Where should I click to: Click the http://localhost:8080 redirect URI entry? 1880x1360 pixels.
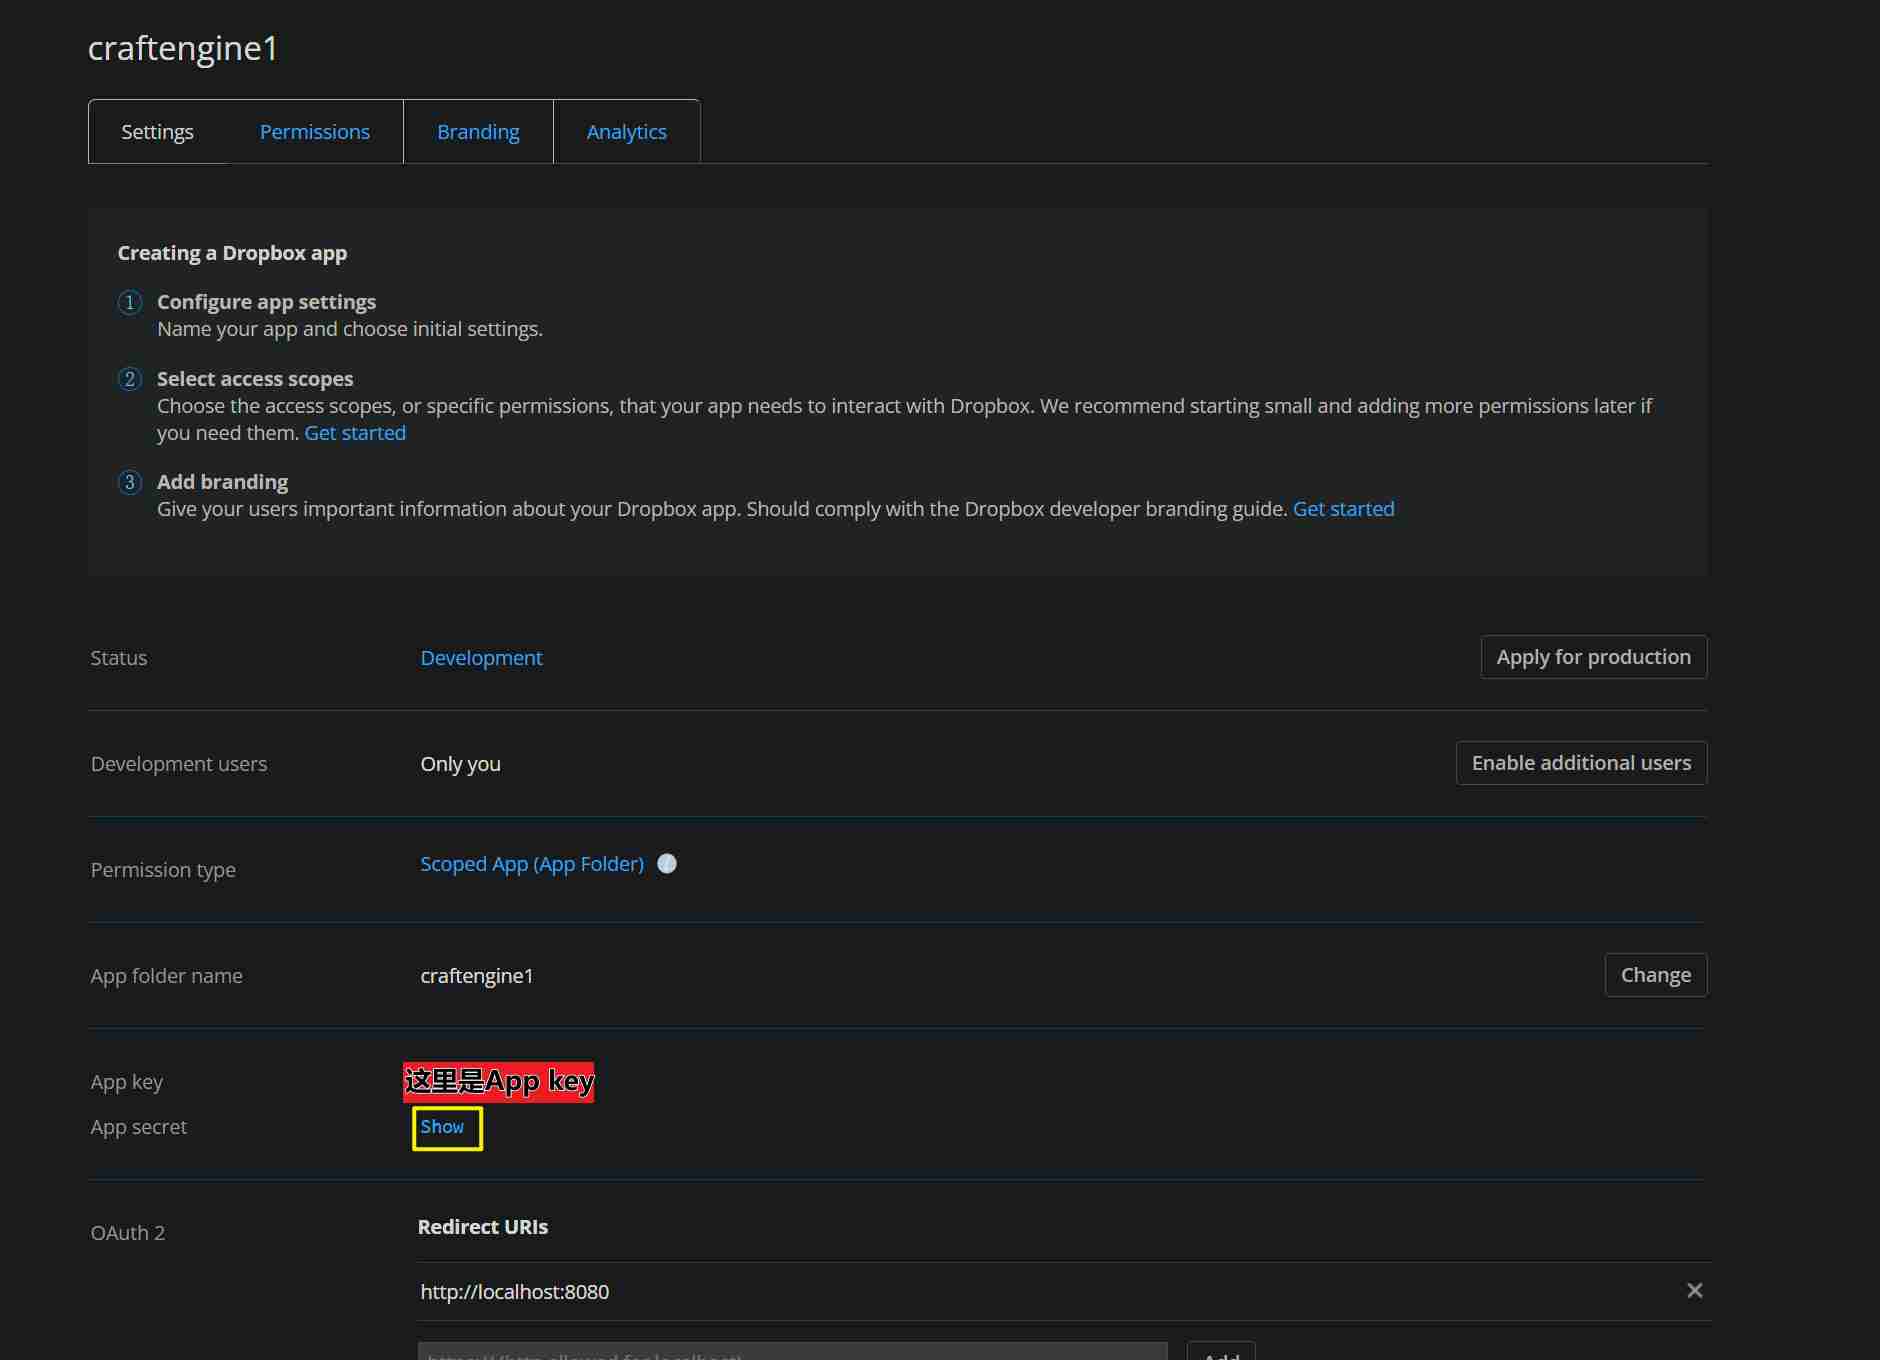514,1292
